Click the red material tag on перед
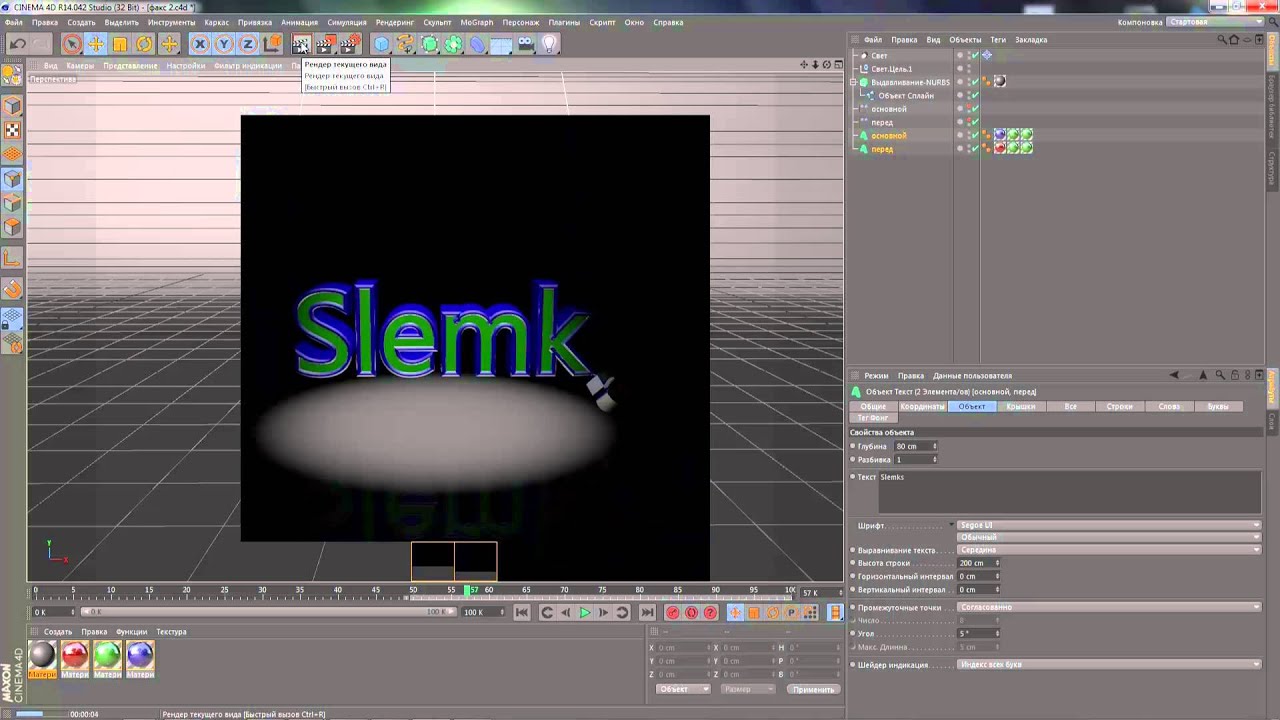The width and height of the screenshot is (1280, 720). (x=1000, y=148)
